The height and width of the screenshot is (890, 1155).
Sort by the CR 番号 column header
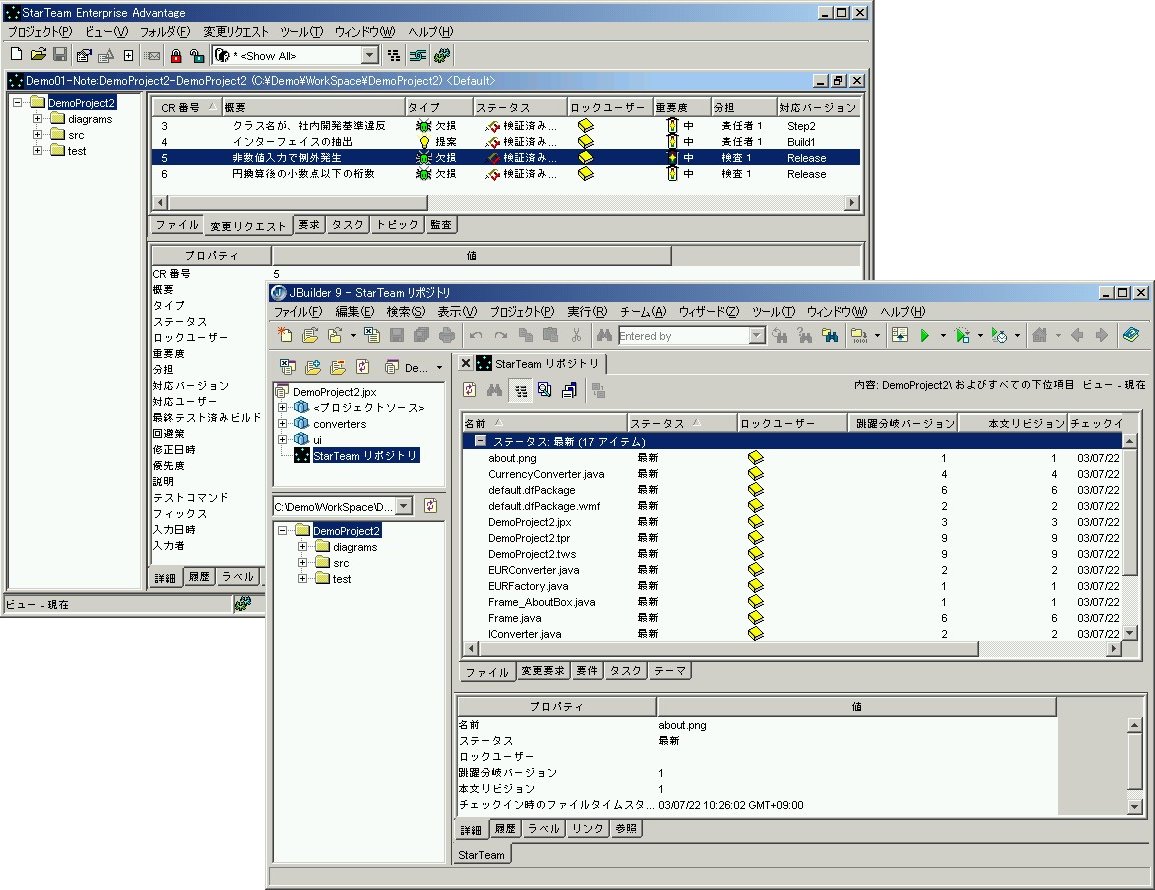[x=186, y=108]
